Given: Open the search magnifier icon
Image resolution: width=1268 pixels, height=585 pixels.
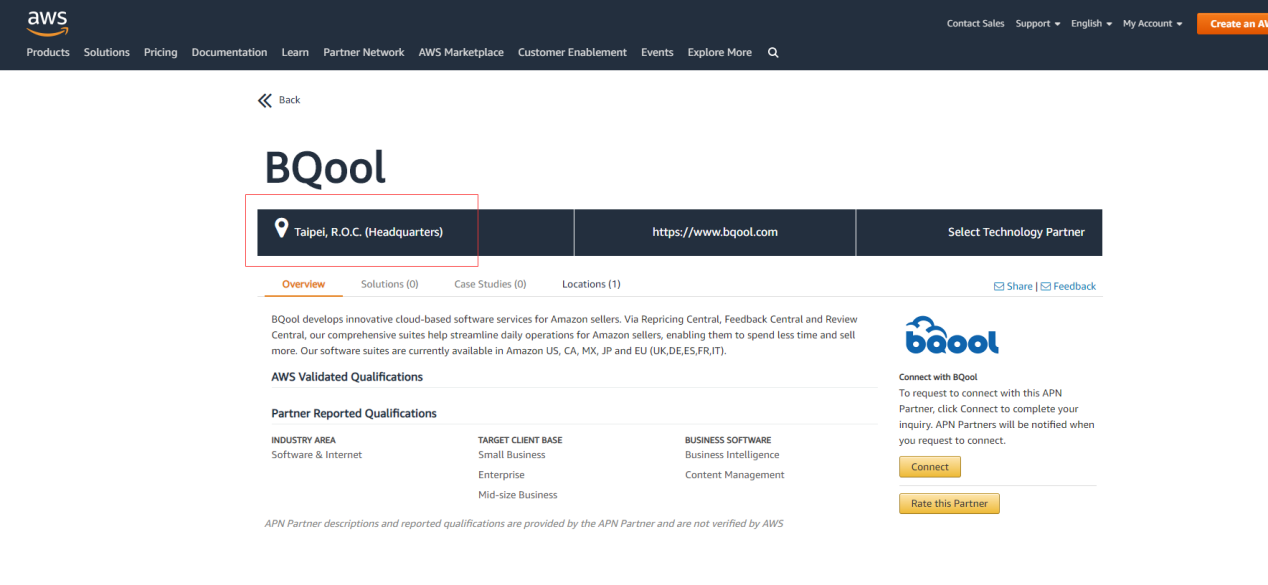Looking at the screenshot, I should [x=773, y=53].
